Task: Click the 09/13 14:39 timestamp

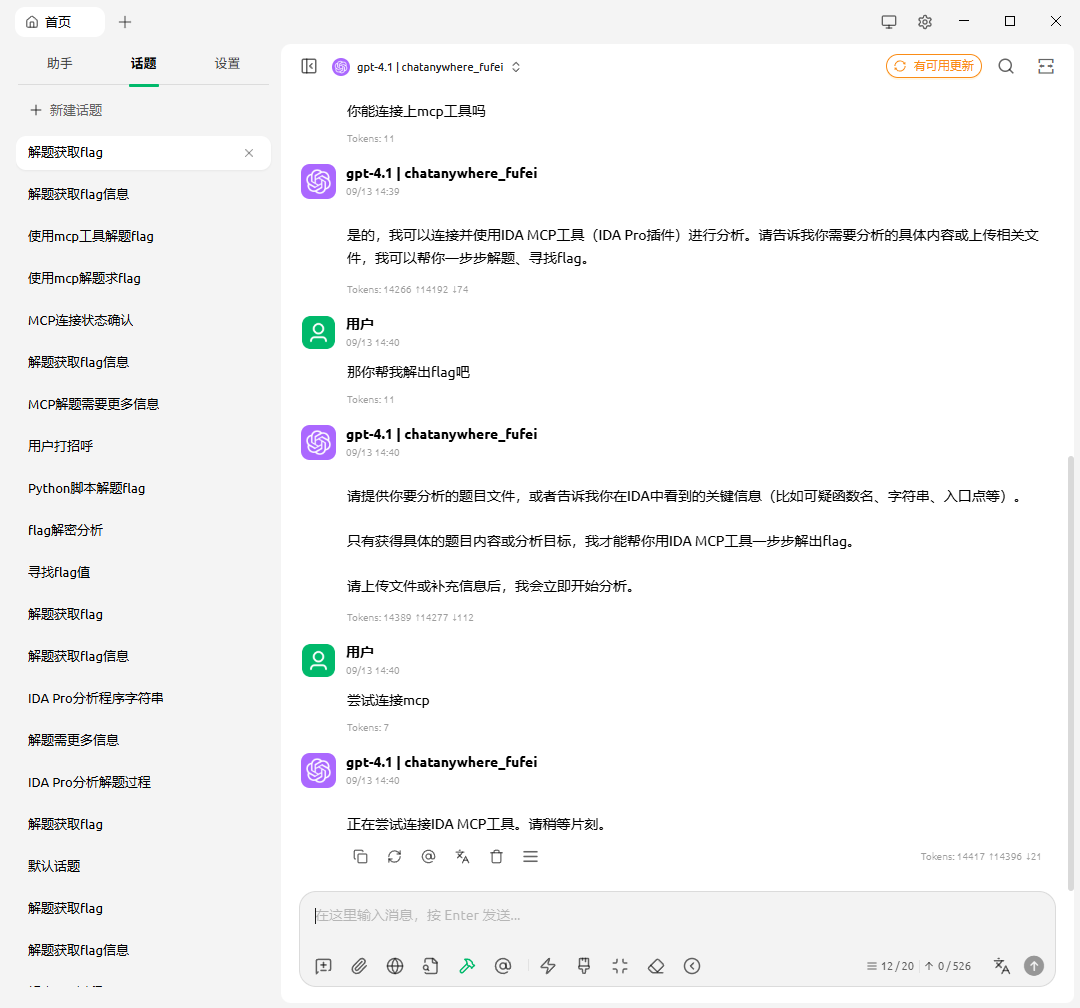Action: (x=373, y=192)
